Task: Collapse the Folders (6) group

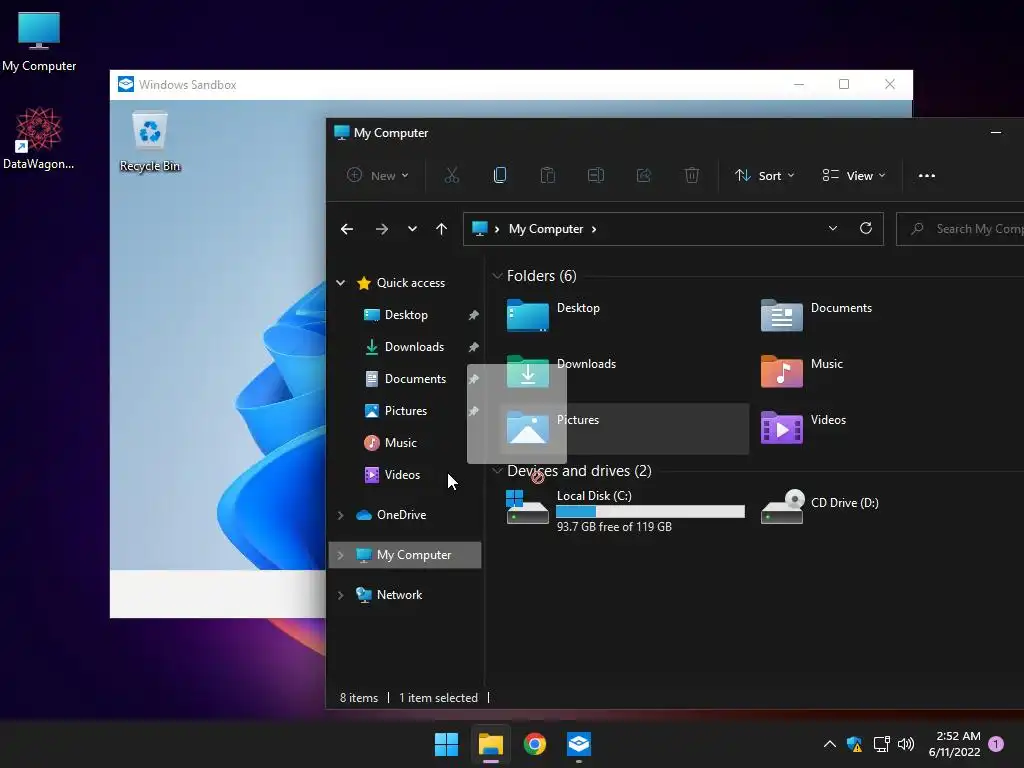Action: pos(497,276)
